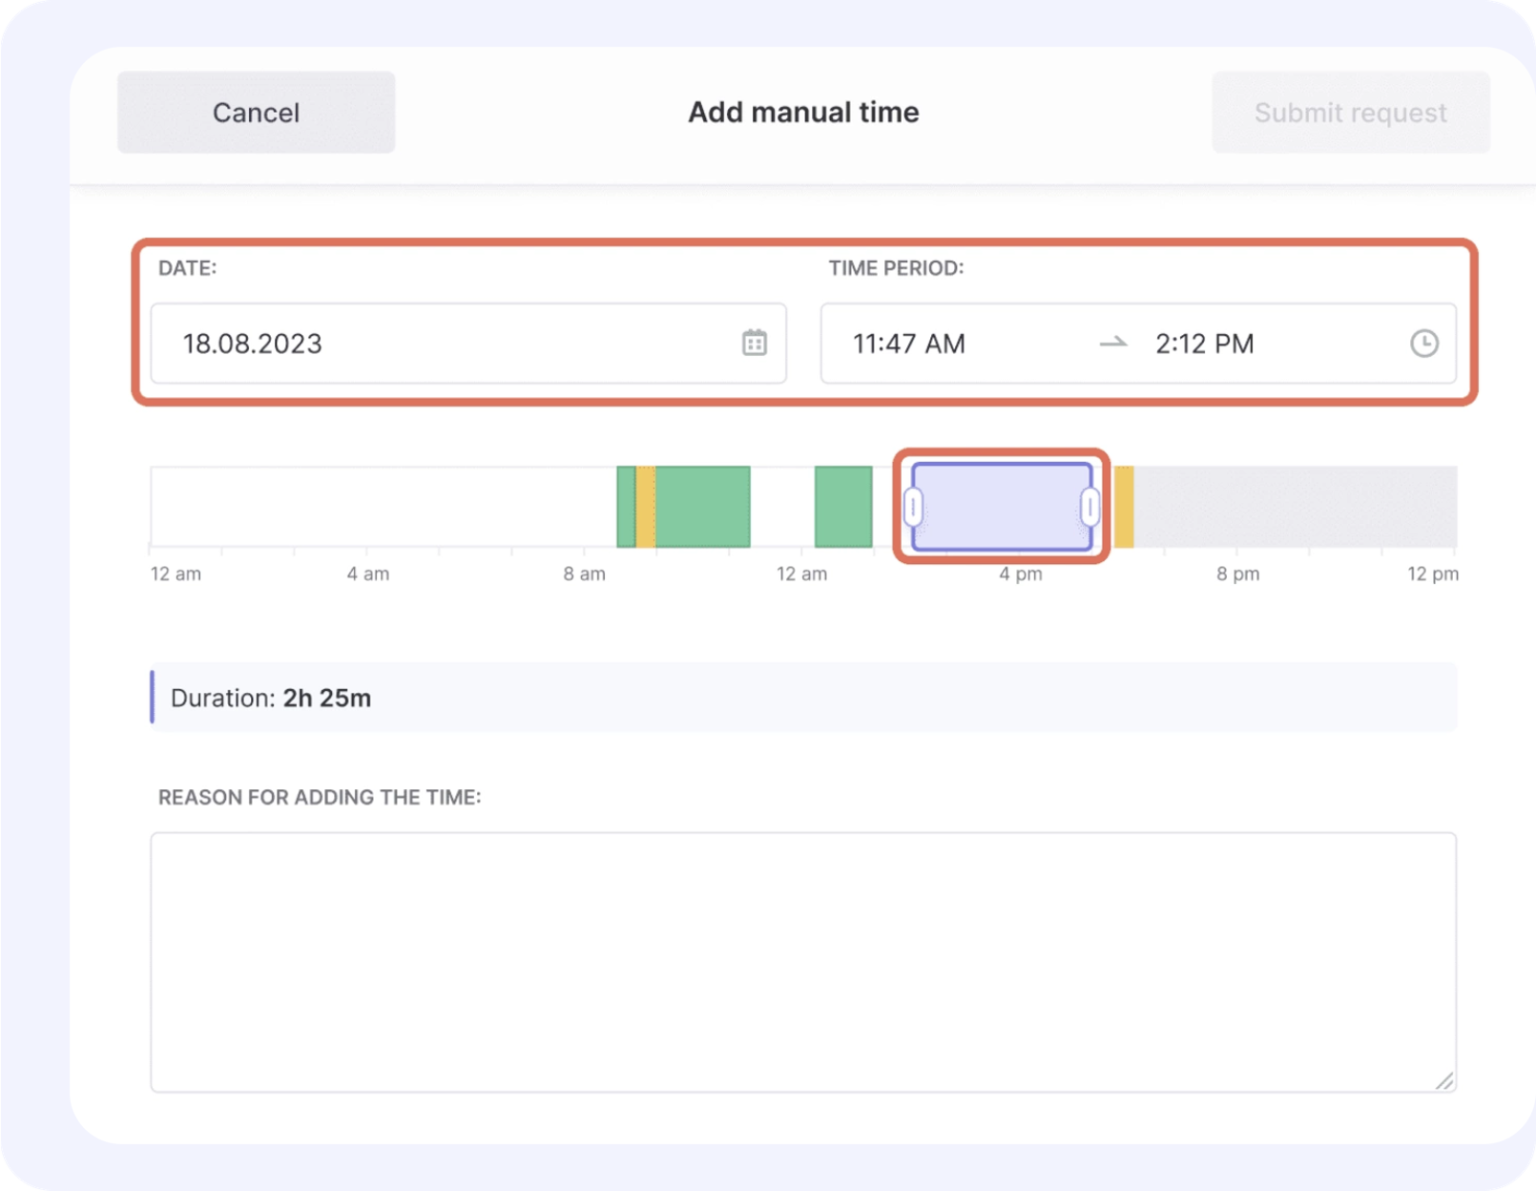1536x1191 pixels.
Task: Click the empty gray timeline area after 8 pm
Action: [1300, 507]
